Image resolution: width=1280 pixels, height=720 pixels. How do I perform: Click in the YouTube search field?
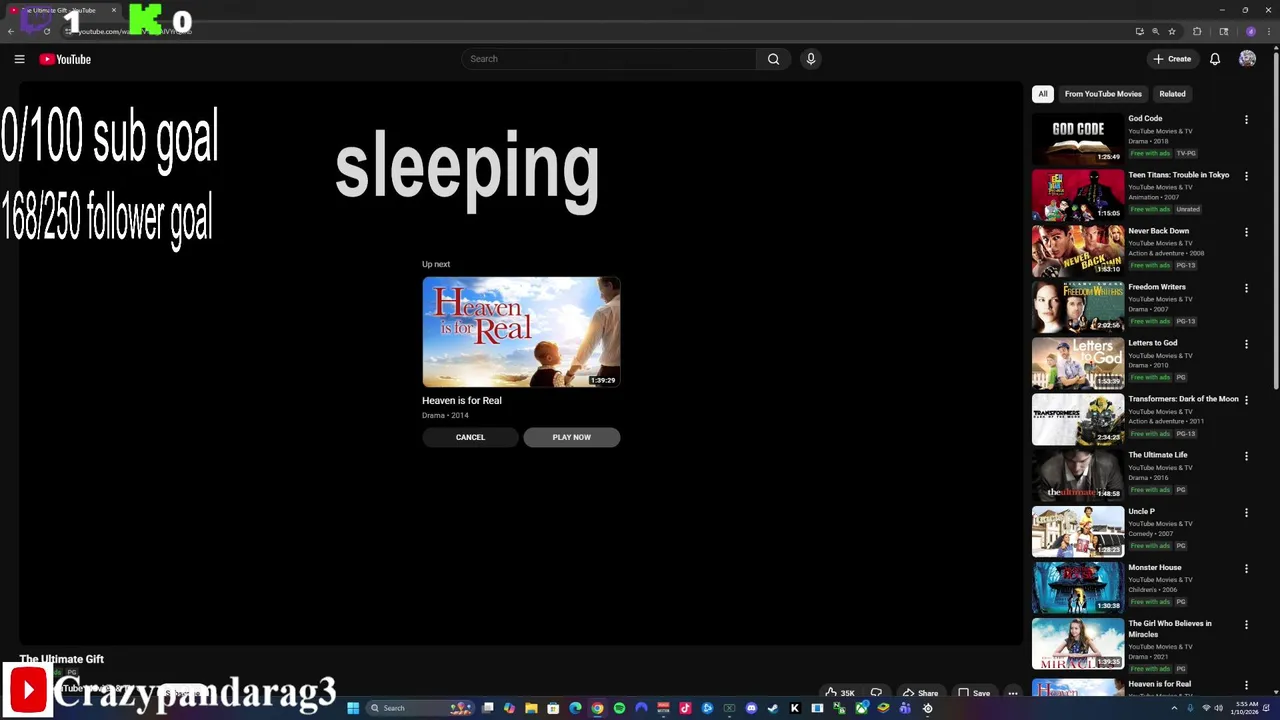pyautogui.click(x=610, y=59)
